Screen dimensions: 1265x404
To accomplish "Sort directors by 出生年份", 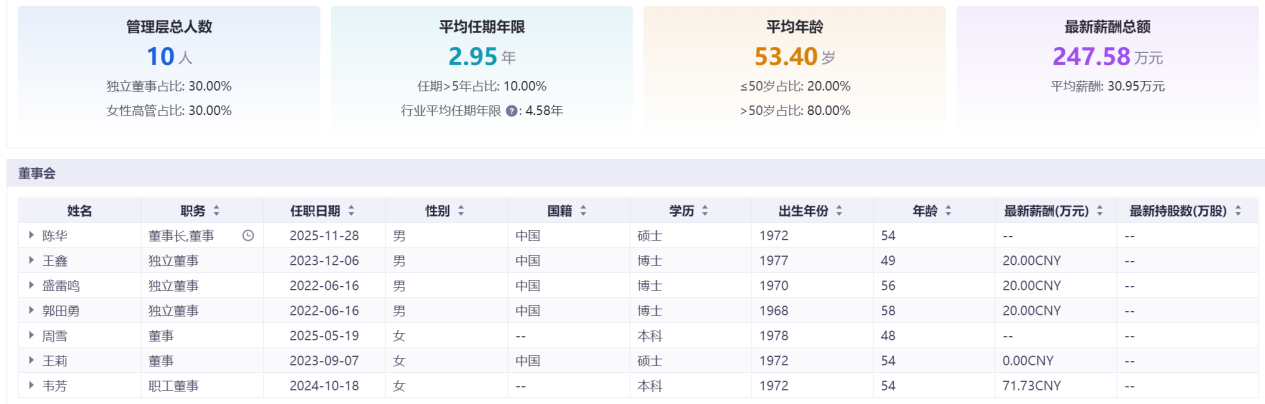I will 839,211.
